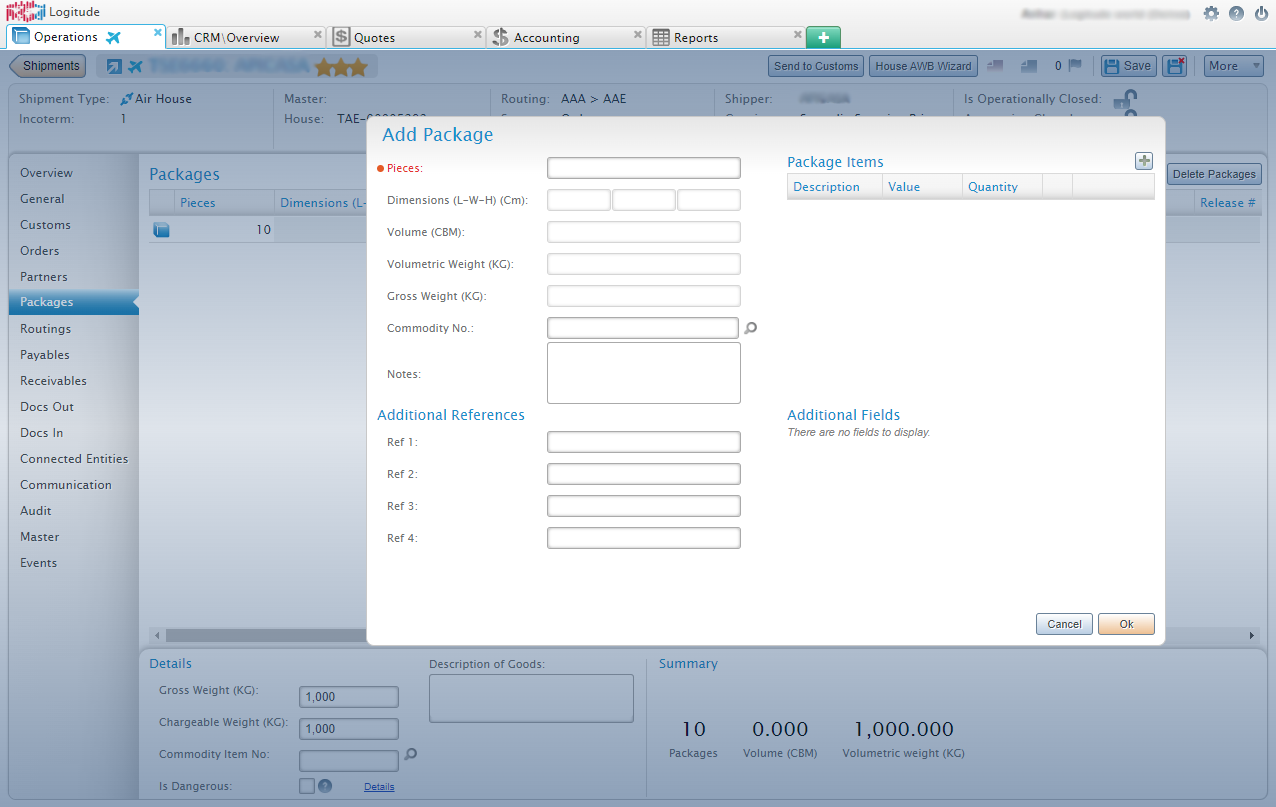Open the Help question mark icon

(x=1237, y=12)
